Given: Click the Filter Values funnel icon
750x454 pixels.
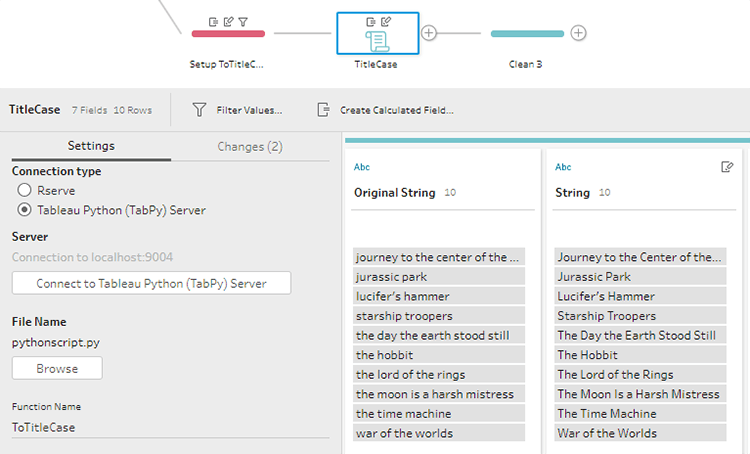Looking at the screenshot, I should pyautogui.click(x=199, y=110).
